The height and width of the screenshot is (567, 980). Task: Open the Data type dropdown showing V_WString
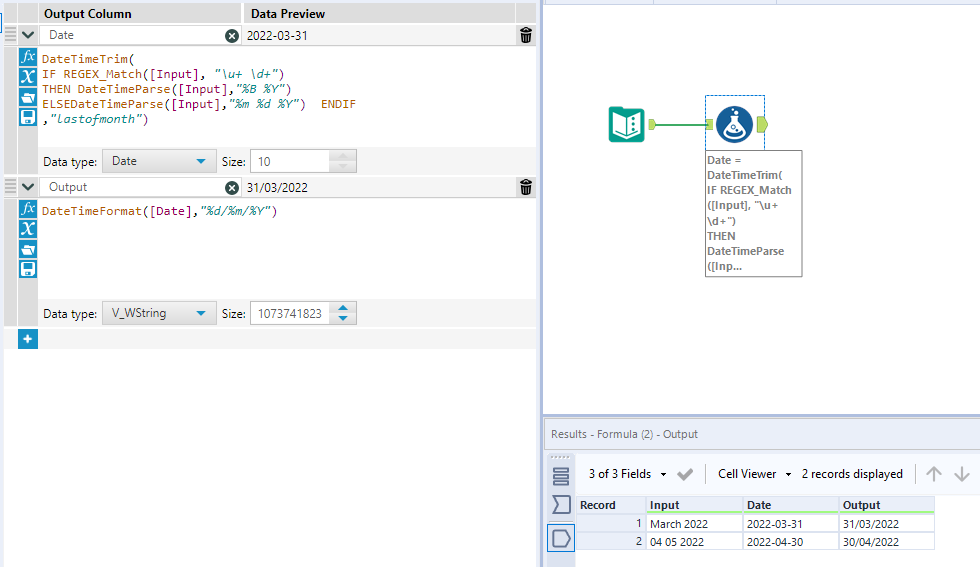[x=160, y=313]
